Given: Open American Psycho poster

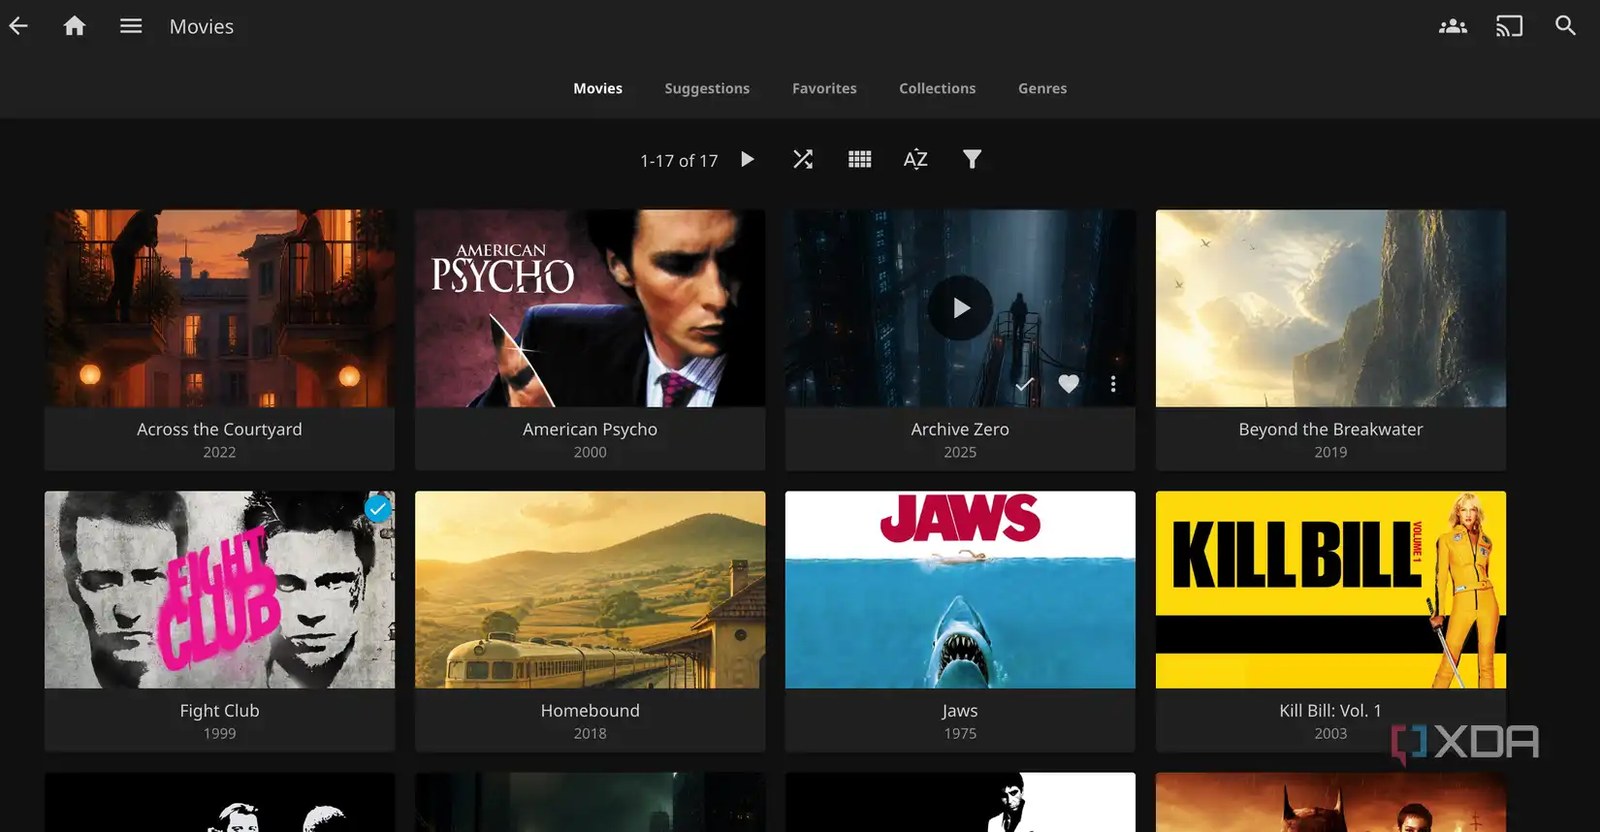Looking at the screenshot, I should [x=590, y=308].
